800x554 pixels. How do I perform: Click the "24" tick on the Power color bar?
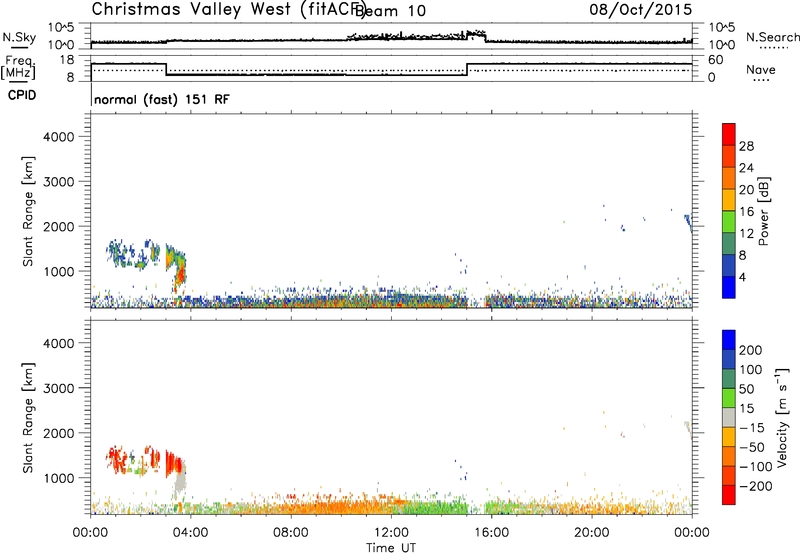[x=746, y=168]
